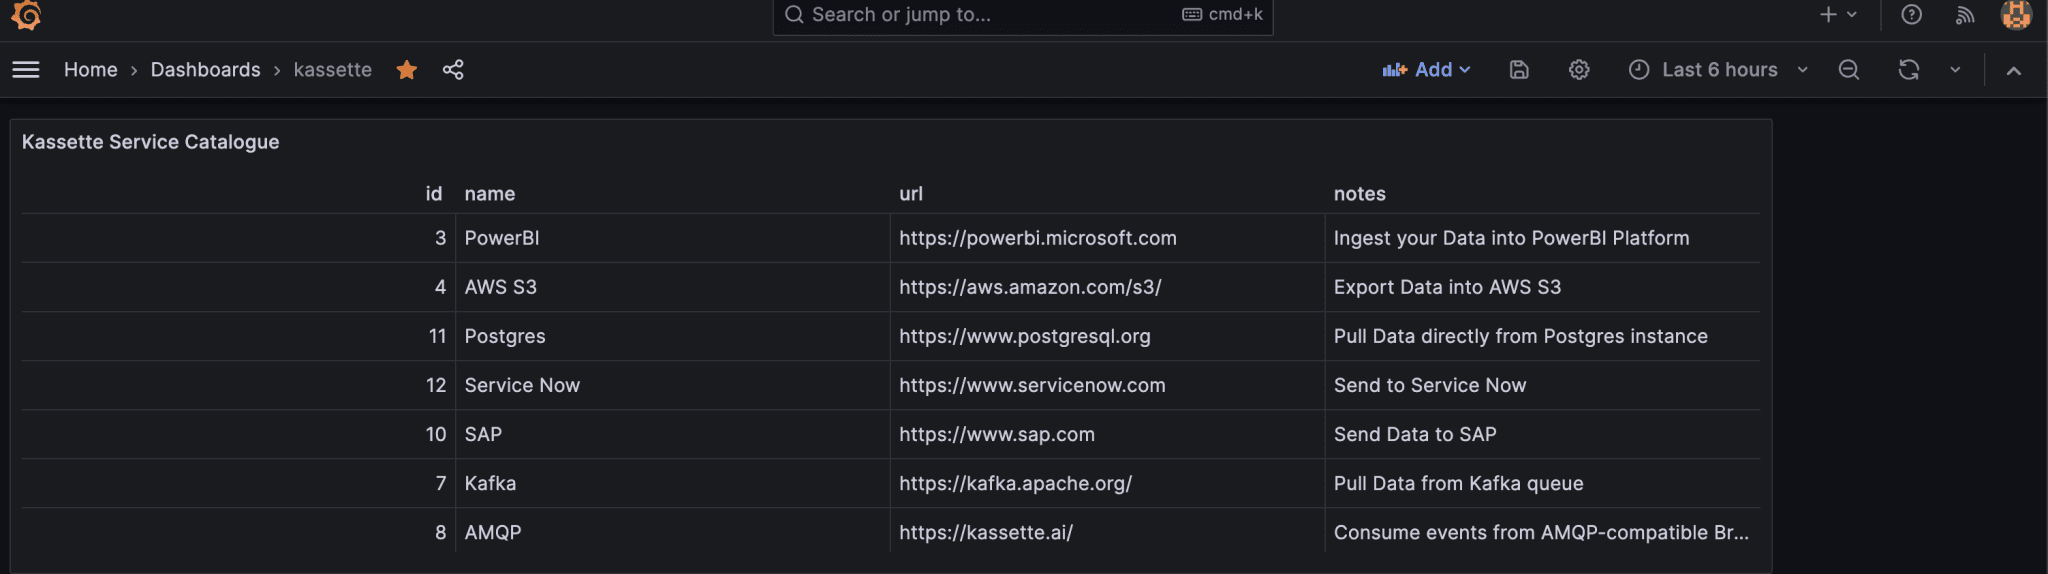This screenshot has height=574, width=2048.
Task: Click the https://kafka.apache.org/ url cell
Action: pos(1108,483)
